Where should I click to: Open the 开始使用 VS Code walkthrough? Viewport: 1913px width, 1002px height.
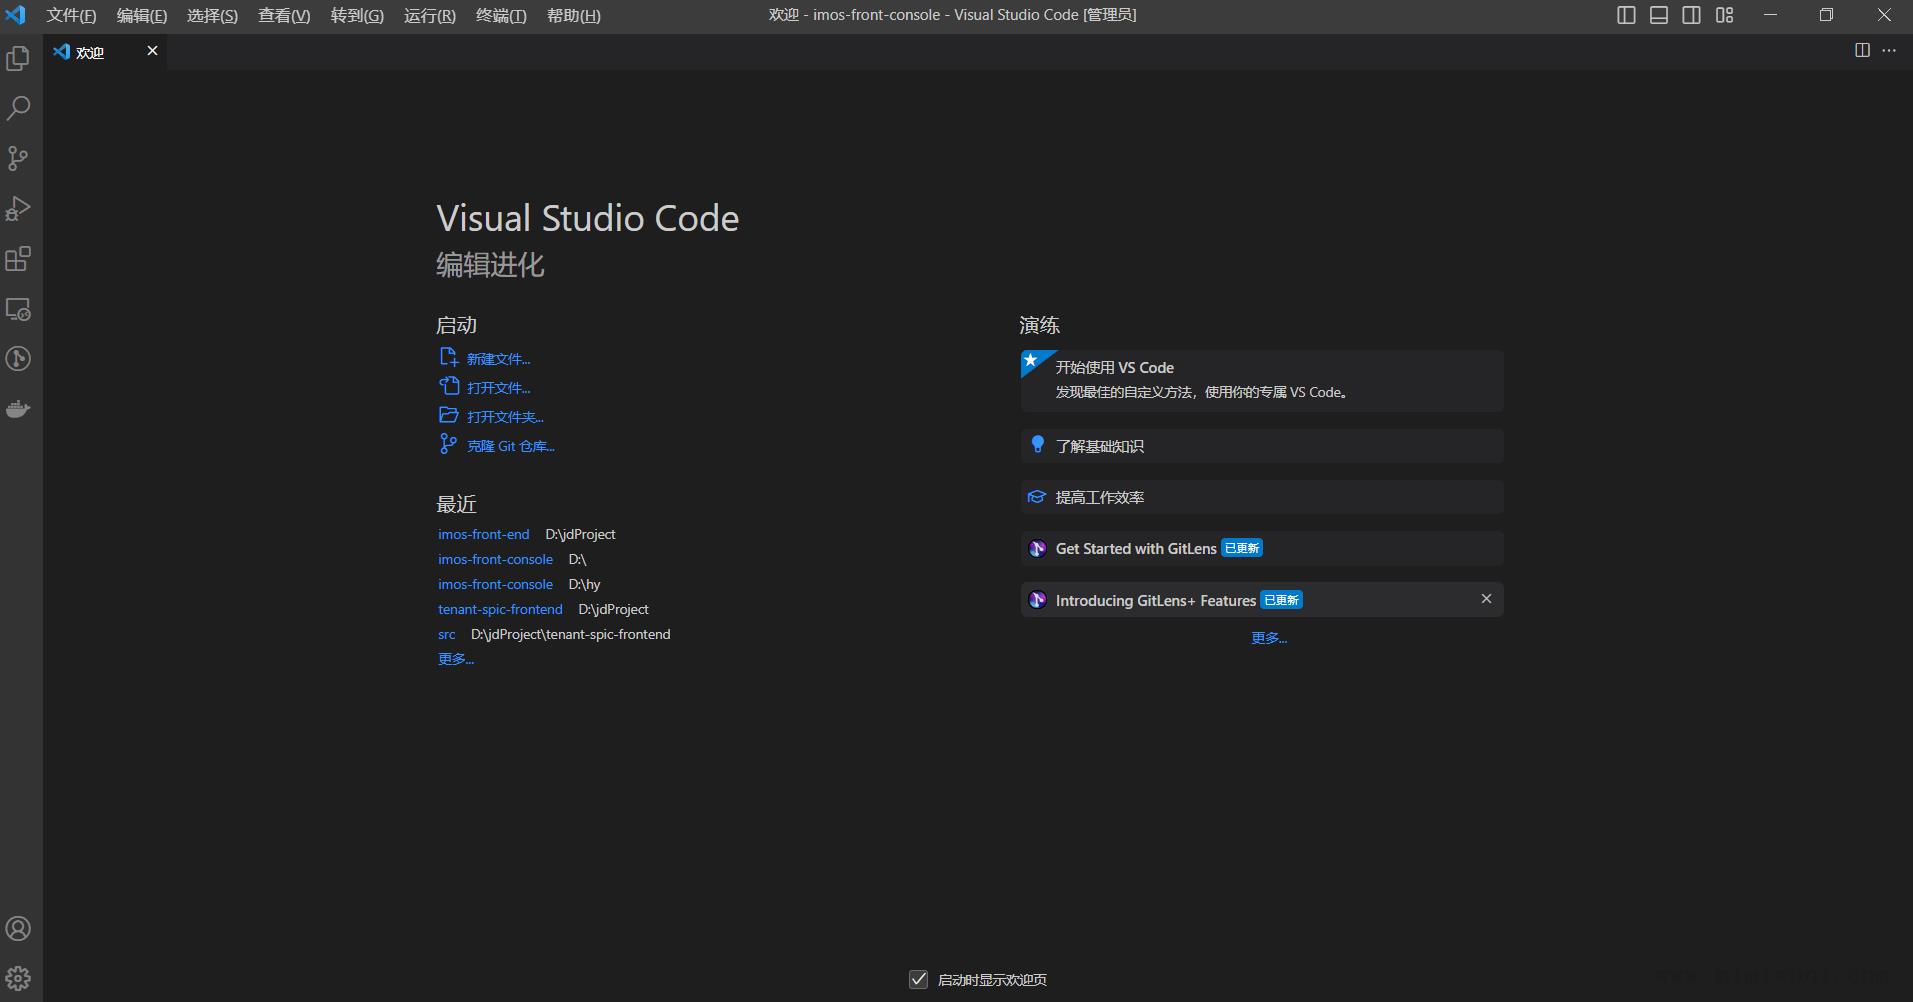pyautogui.click(x=1262, y=380)
